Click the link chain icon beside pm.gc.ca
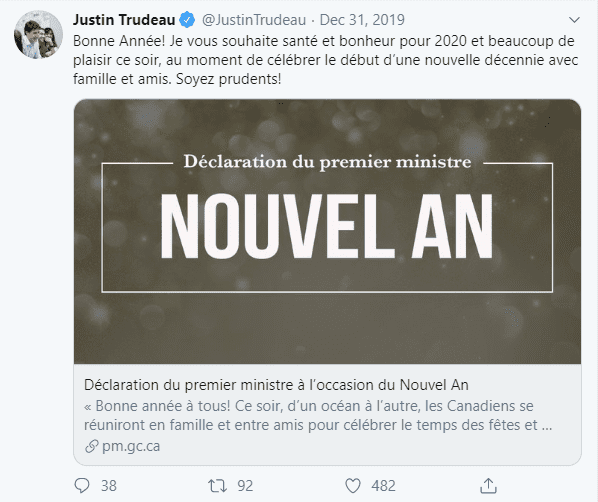The height and width of the screenshot is (502, 598). pyautogui.click(x=92, y=446)
